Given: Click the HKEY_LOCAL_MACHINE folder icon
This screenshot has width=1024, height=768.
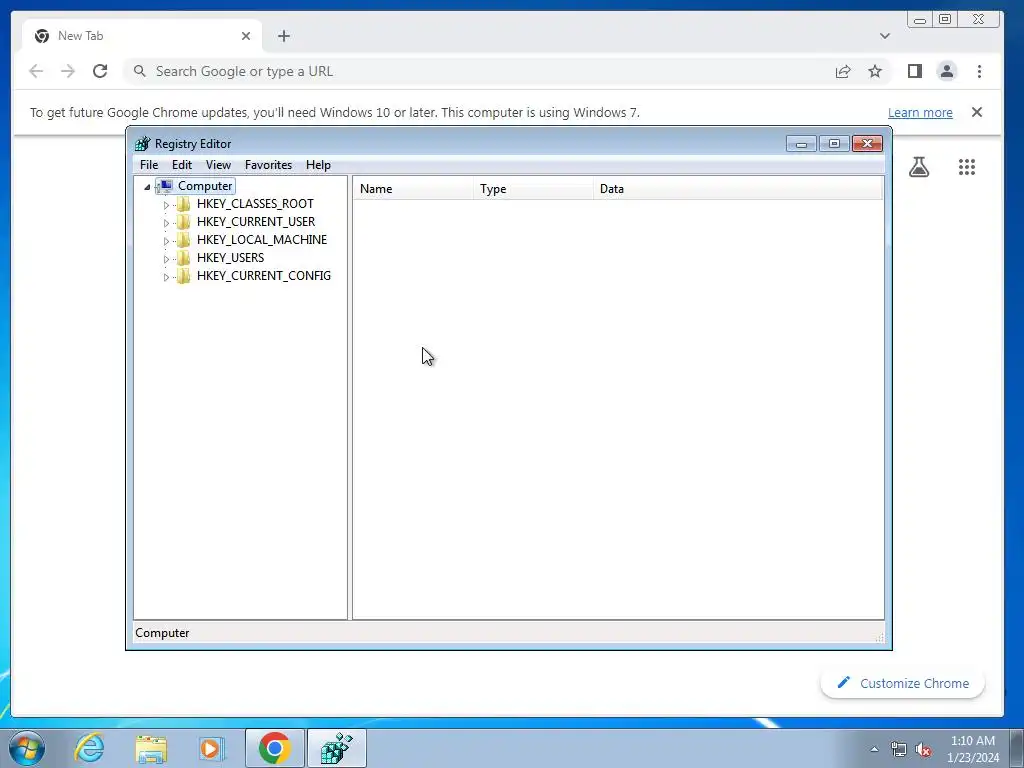Looking at the screenshot, I should tap(184, 240).
